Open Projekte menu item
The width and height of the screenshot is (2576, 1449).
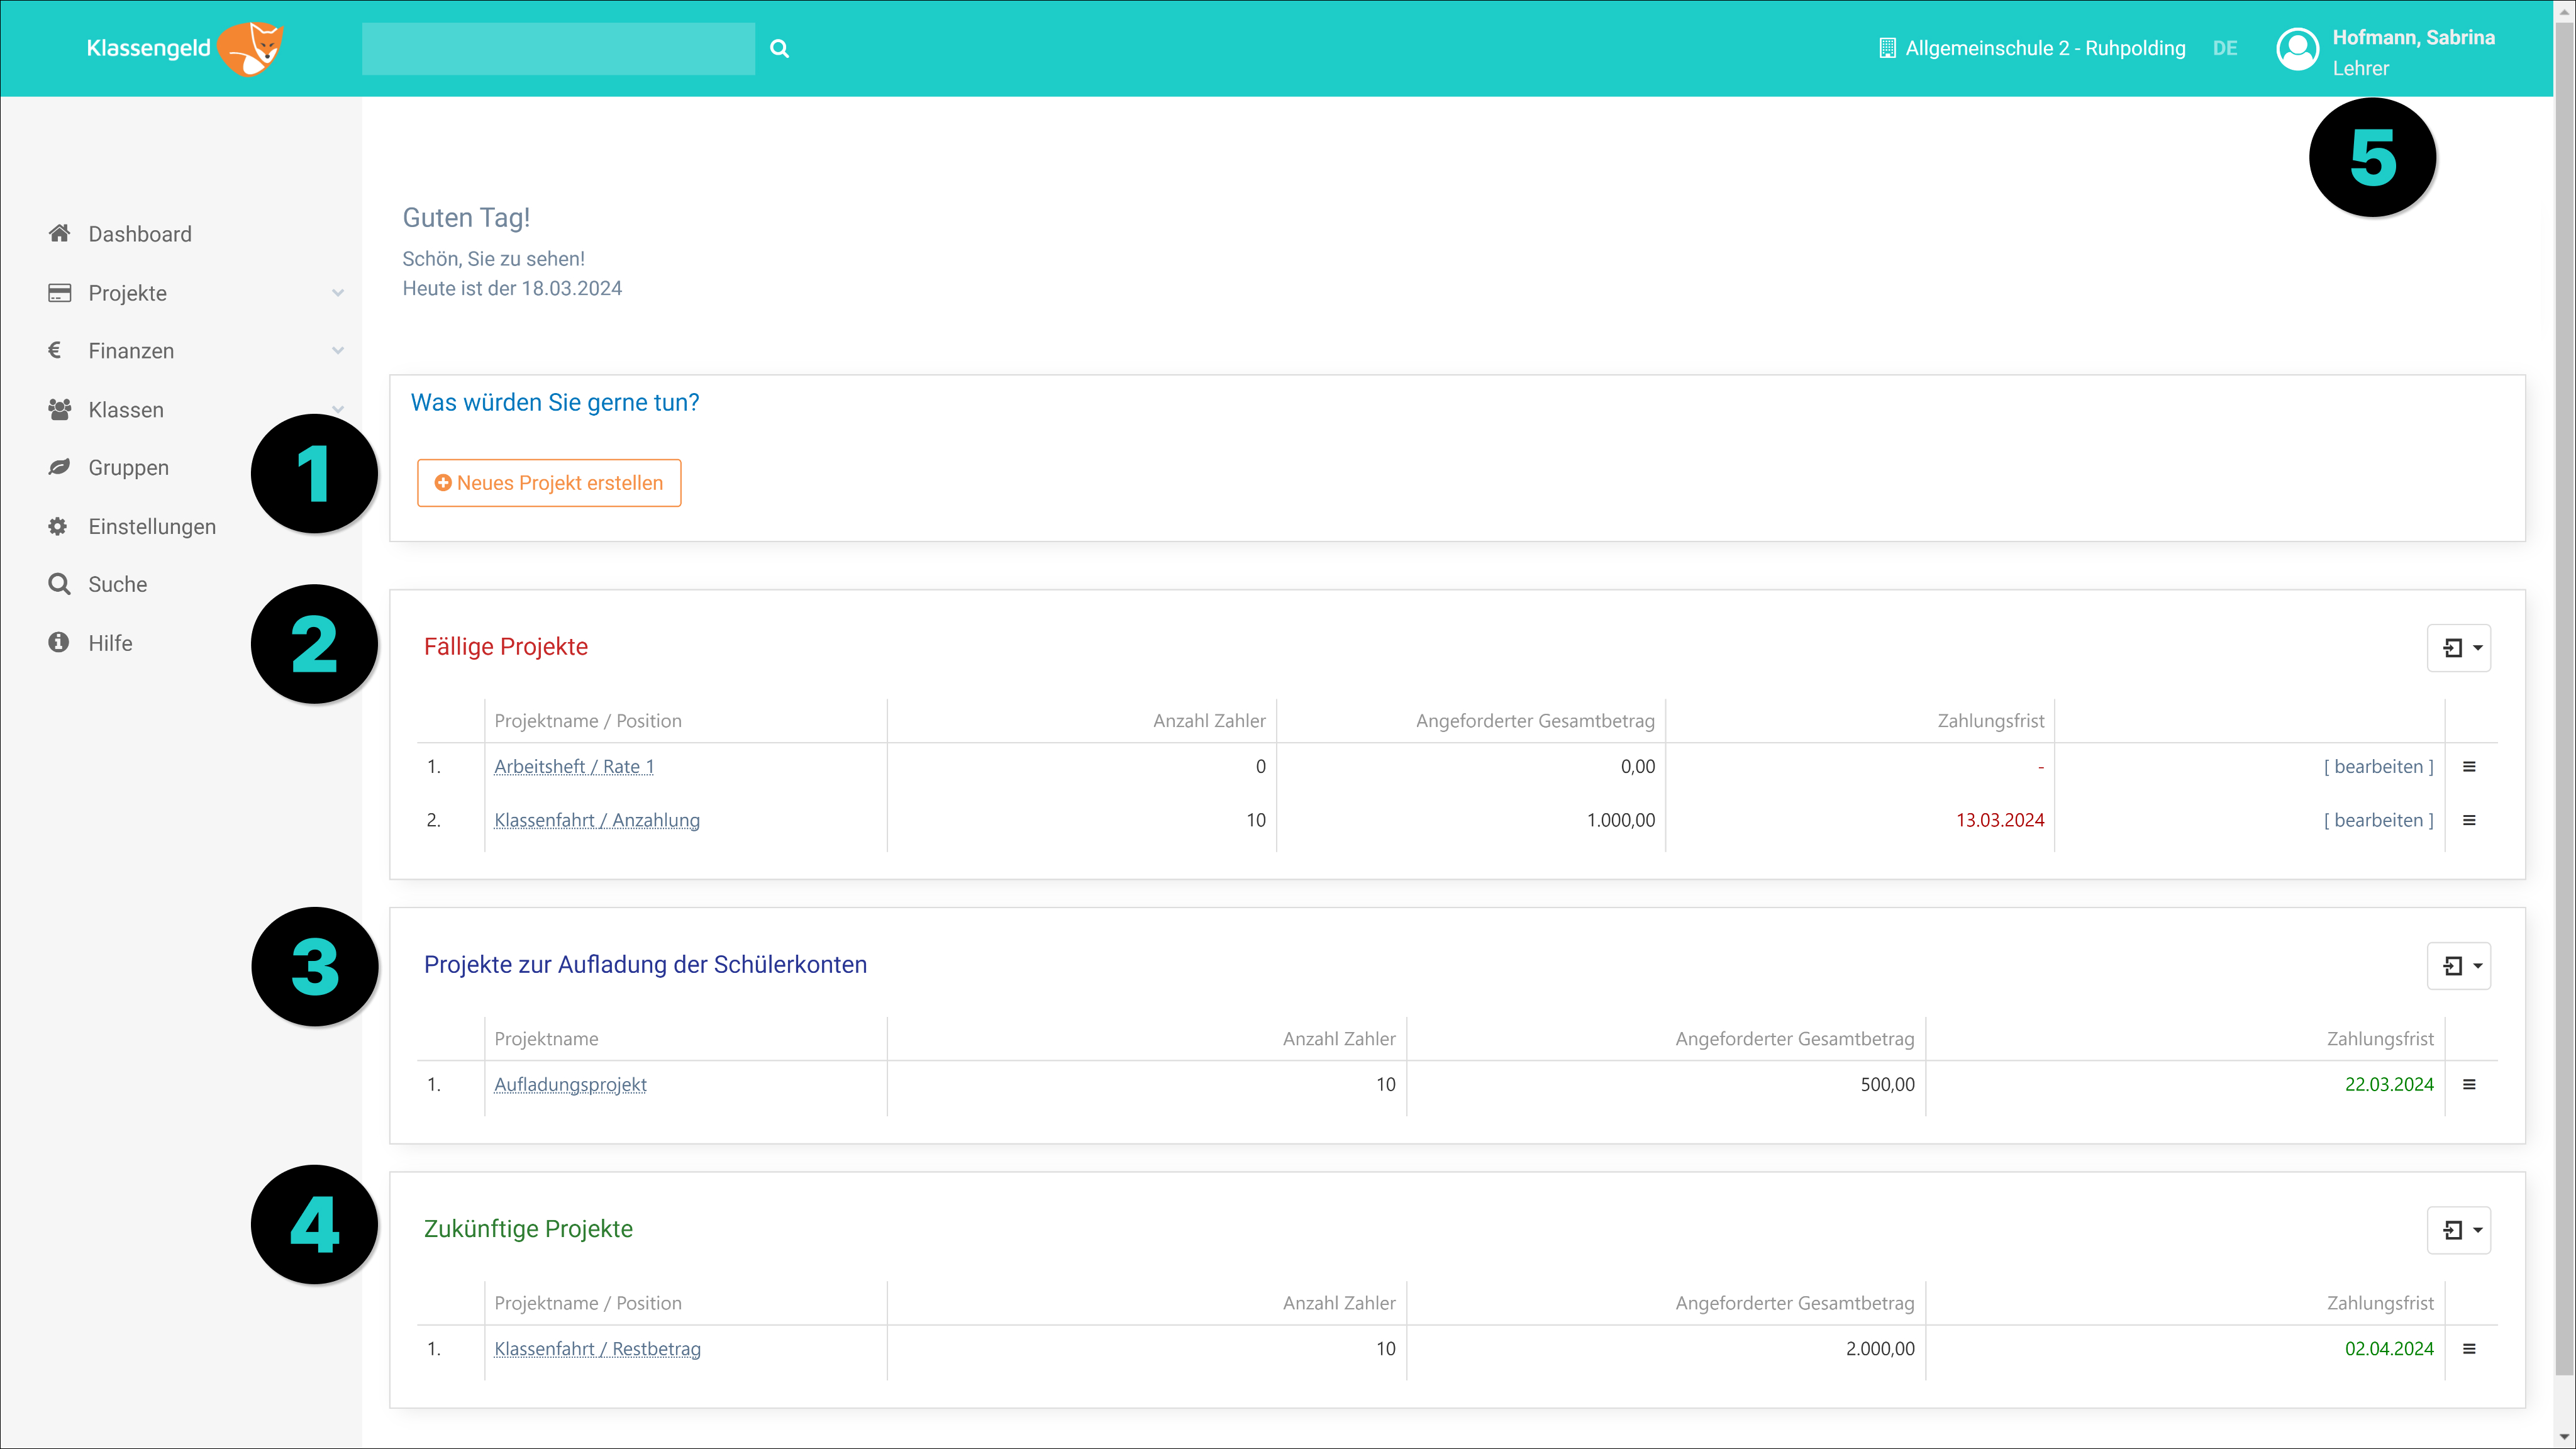[128, 293]
